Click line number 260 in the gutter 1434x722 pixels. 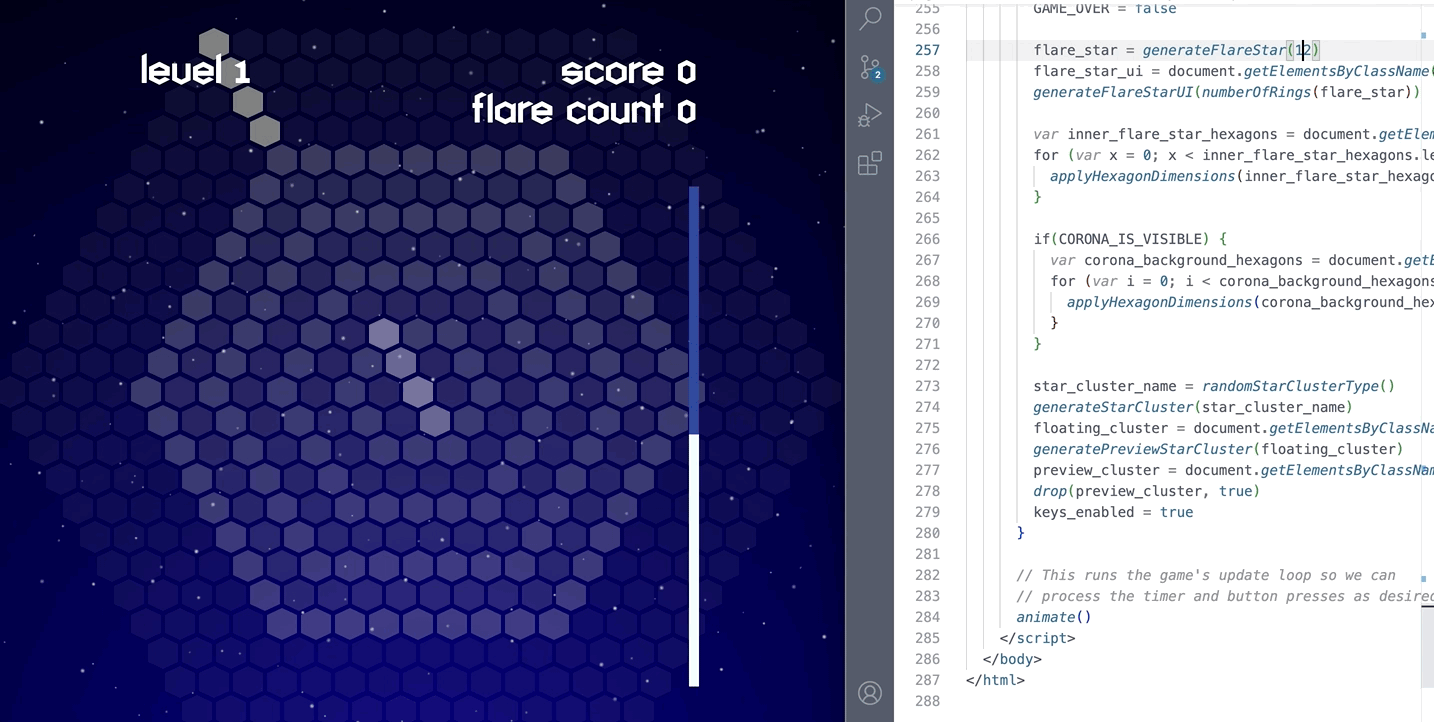click(927, 113)
